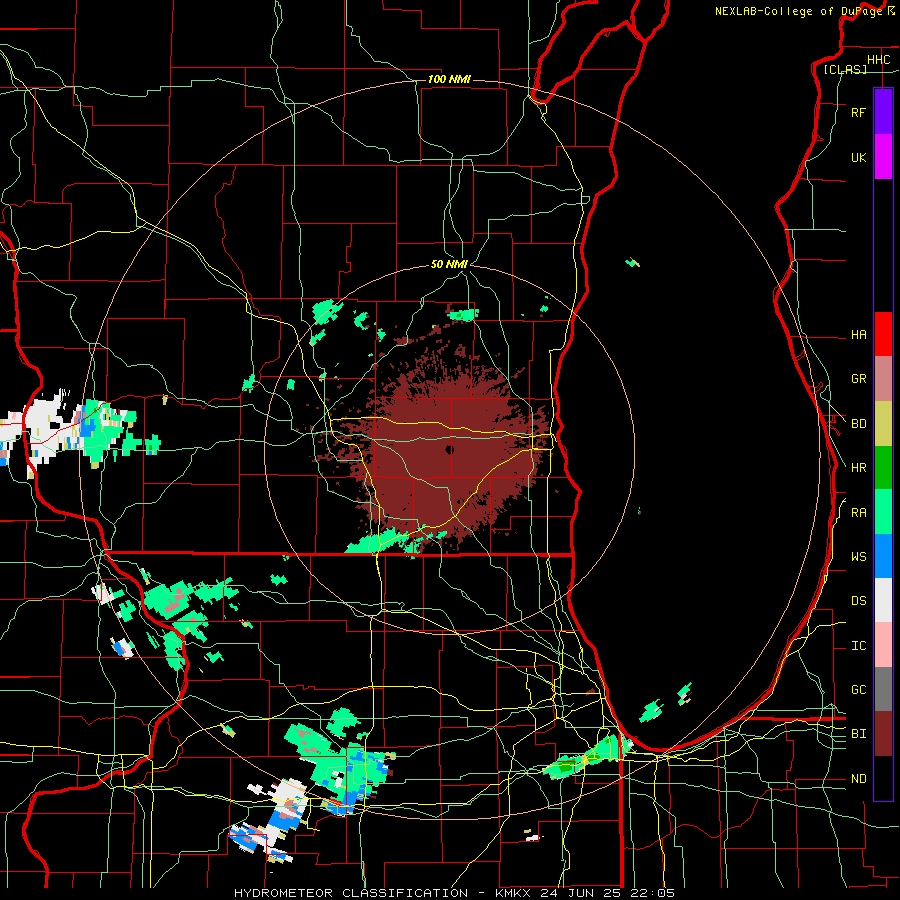The width and height of the screenshot is (900, 900).
Task: Click the BI legend label
Action: [x=858, y=734]
